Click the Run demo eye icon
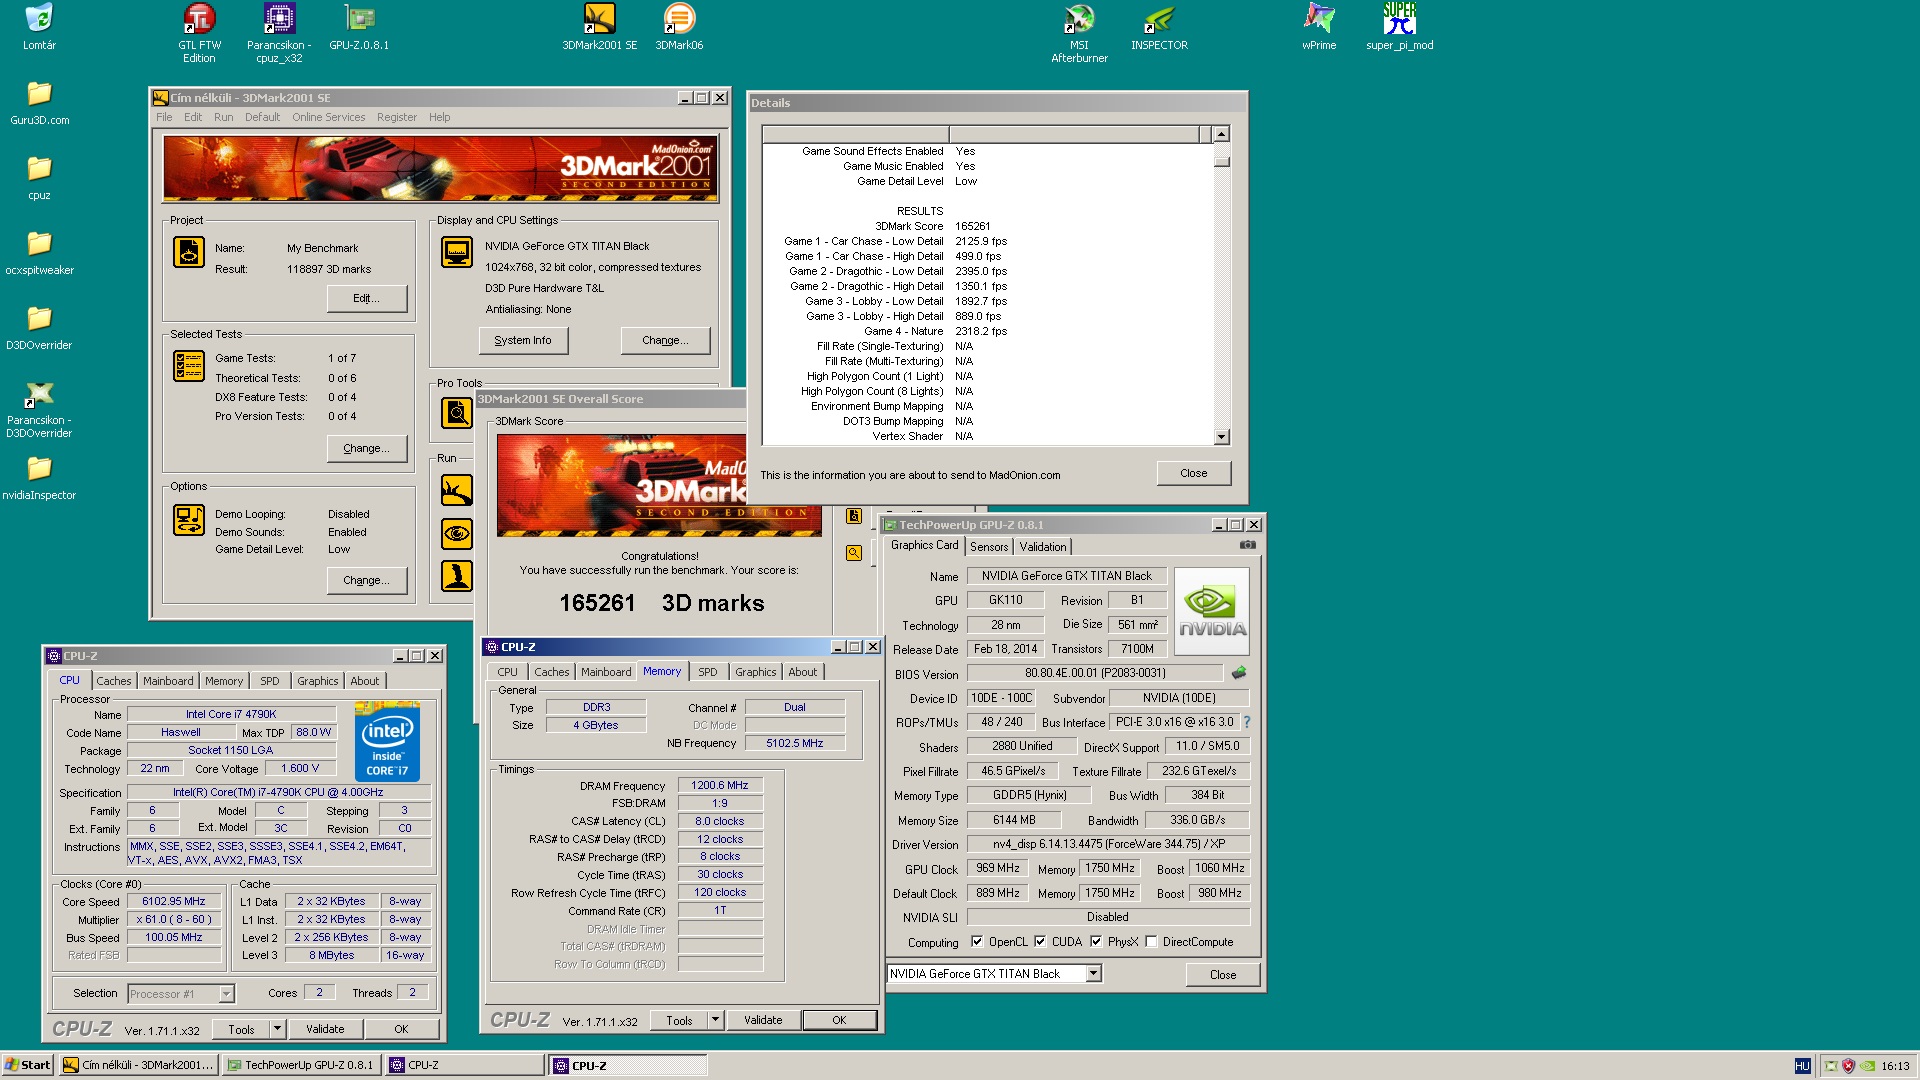1920x1080 pixels. point(457,533)
